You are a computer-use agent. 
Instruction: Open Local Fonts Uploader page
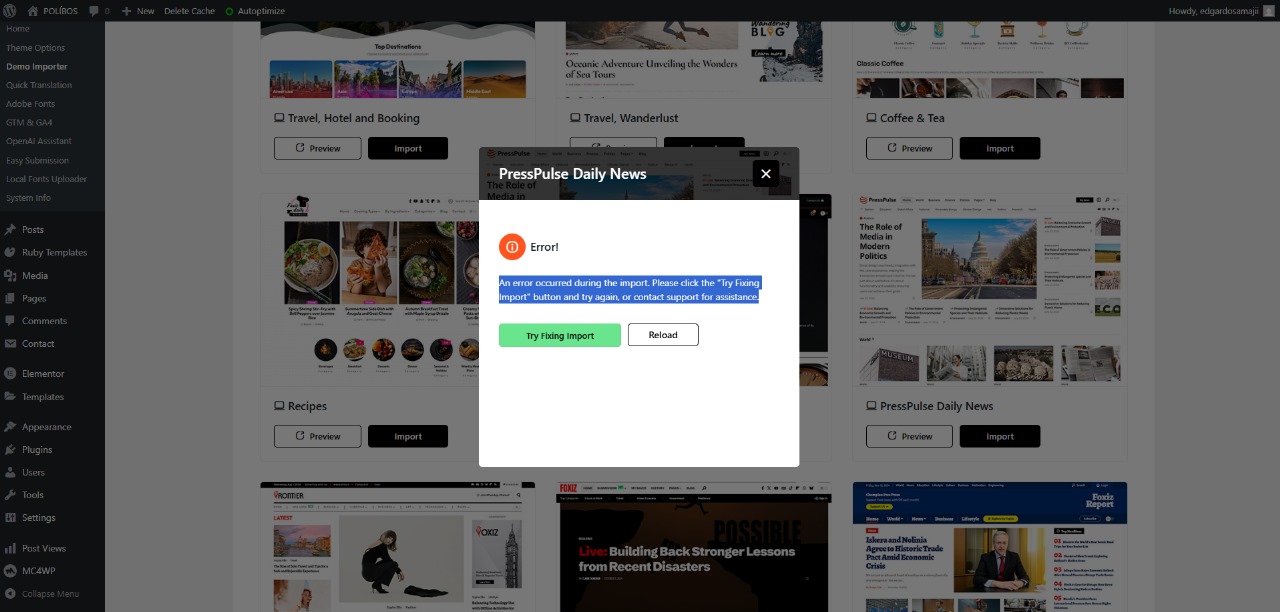pos(46,179)
